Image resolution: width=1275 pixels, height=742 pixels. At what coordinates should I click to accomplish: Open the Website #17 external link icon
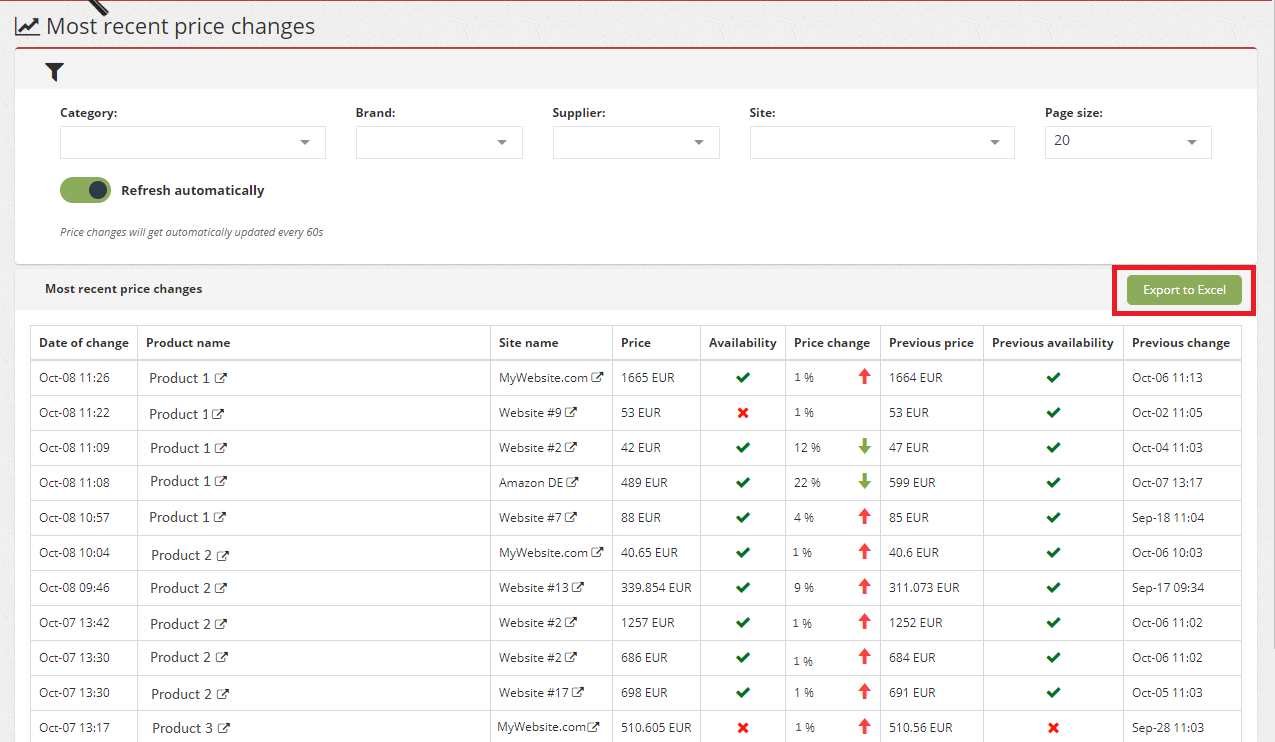578,692
